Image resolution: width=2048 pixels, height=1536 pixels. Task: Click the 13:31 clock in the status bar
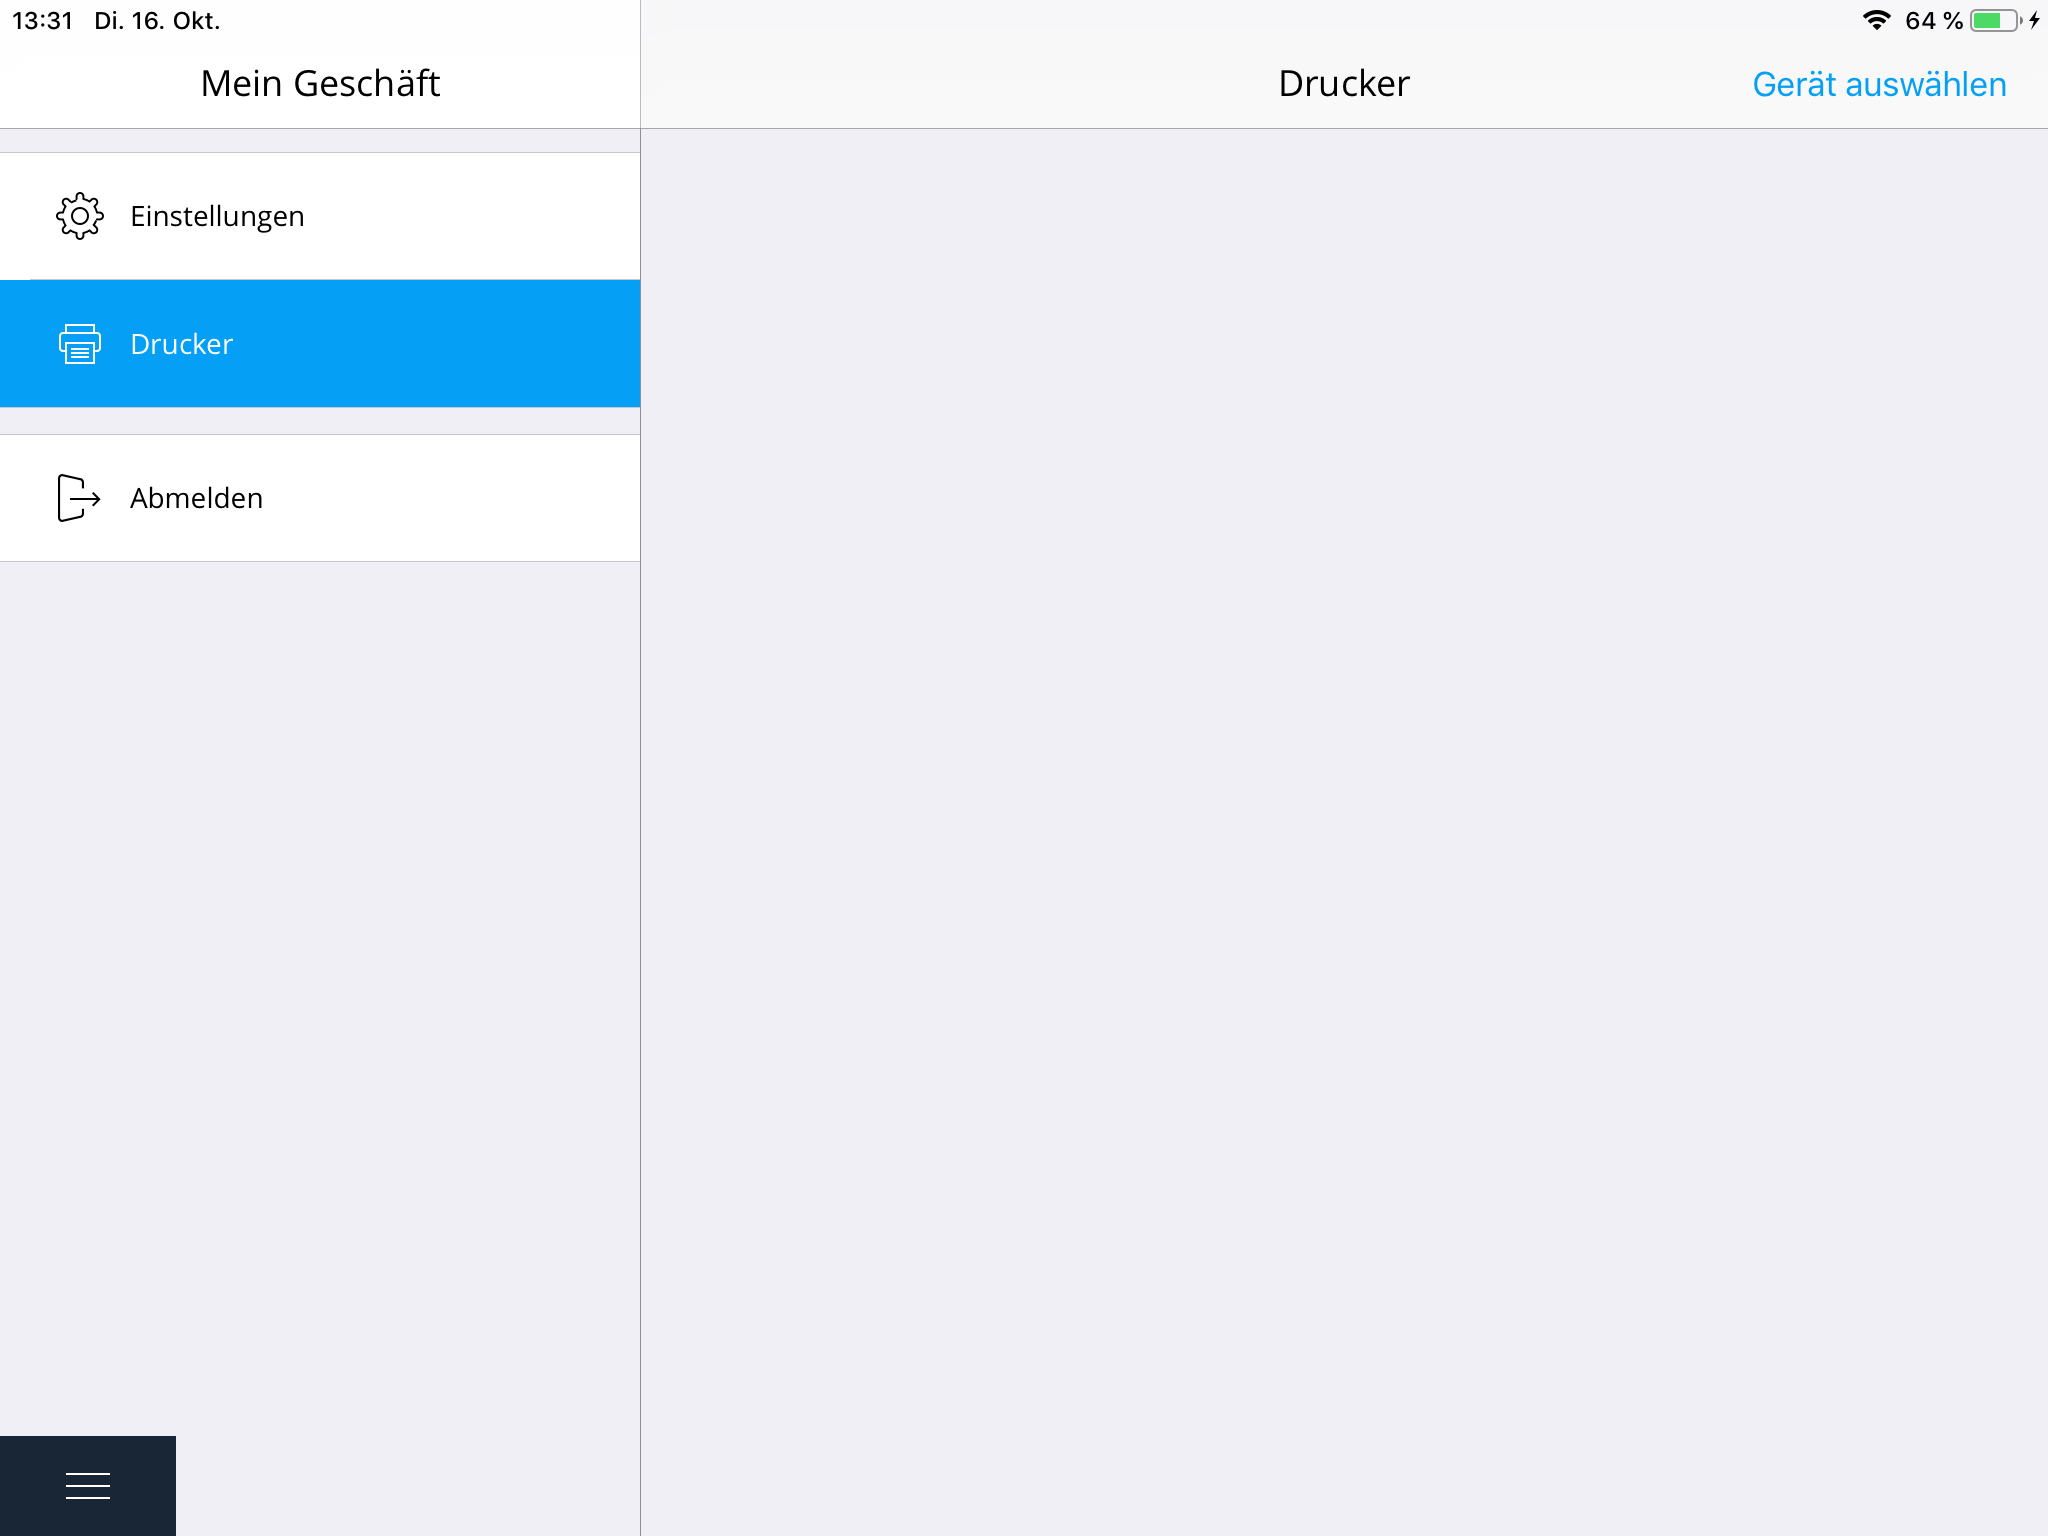tap(43, 21)
